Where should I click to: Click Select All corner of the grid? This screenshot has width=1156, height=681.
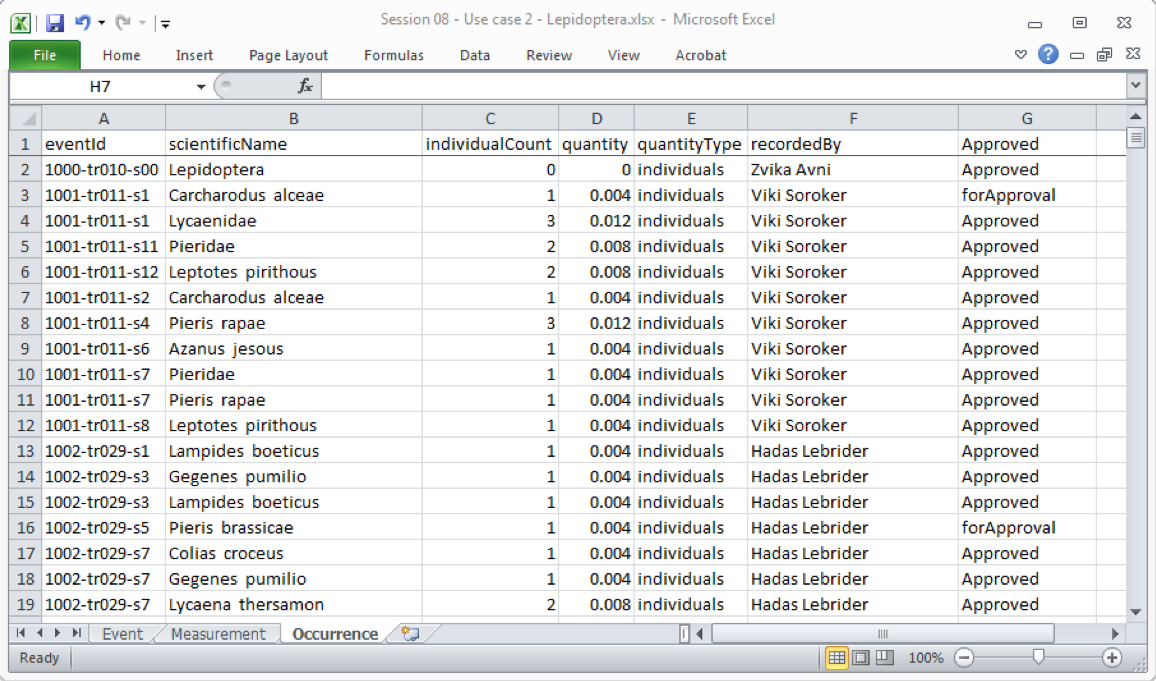[25, 119]
